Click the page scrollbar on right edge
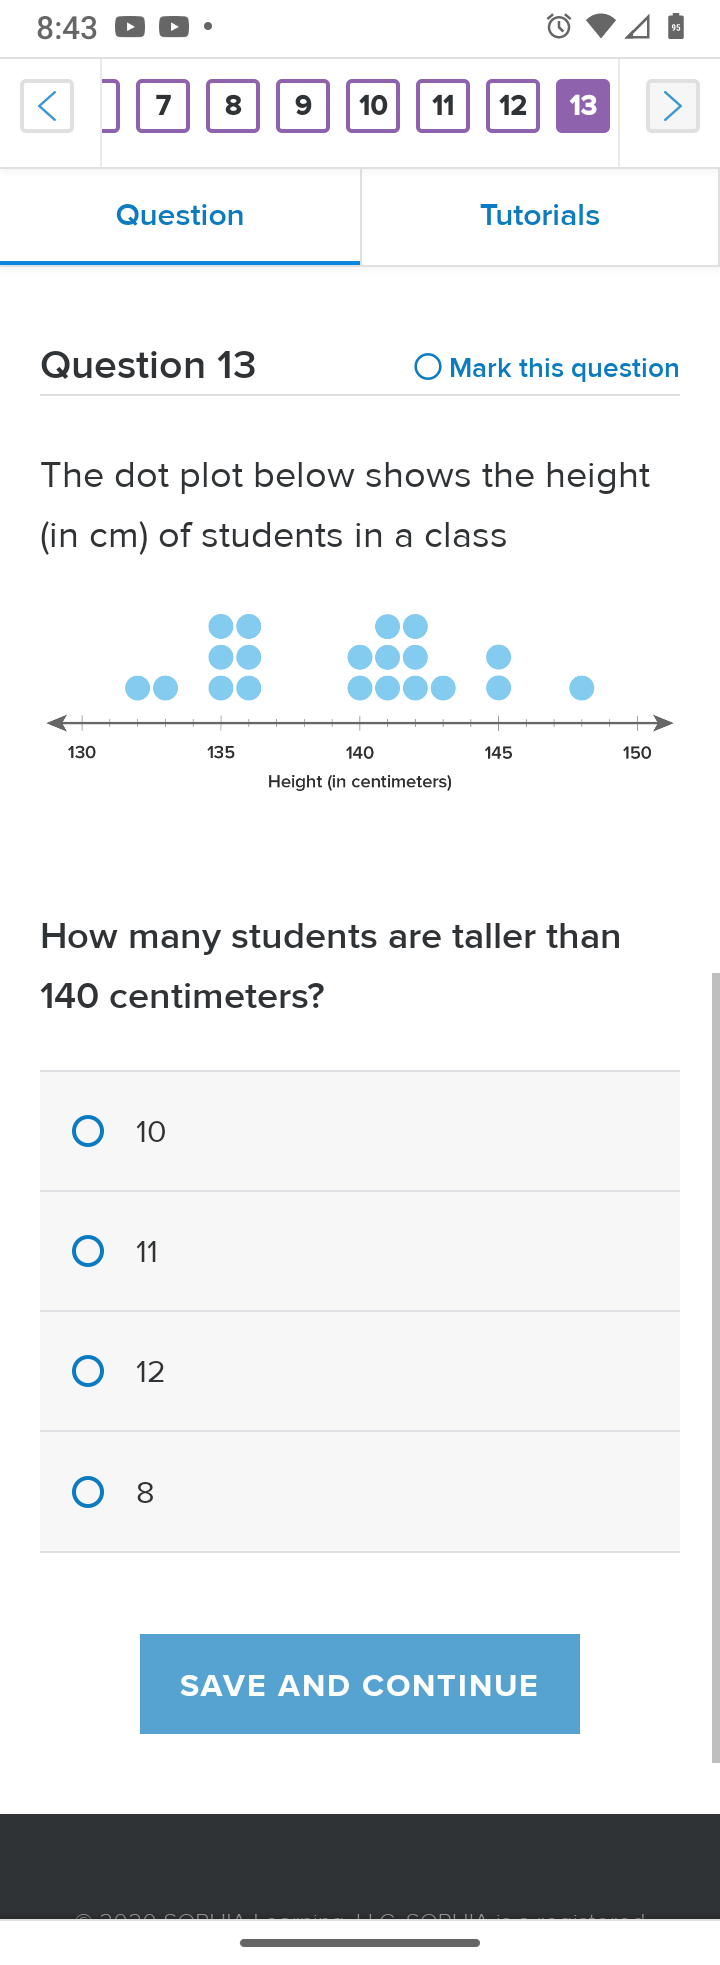720x1965 pixels. point(715,1367)
